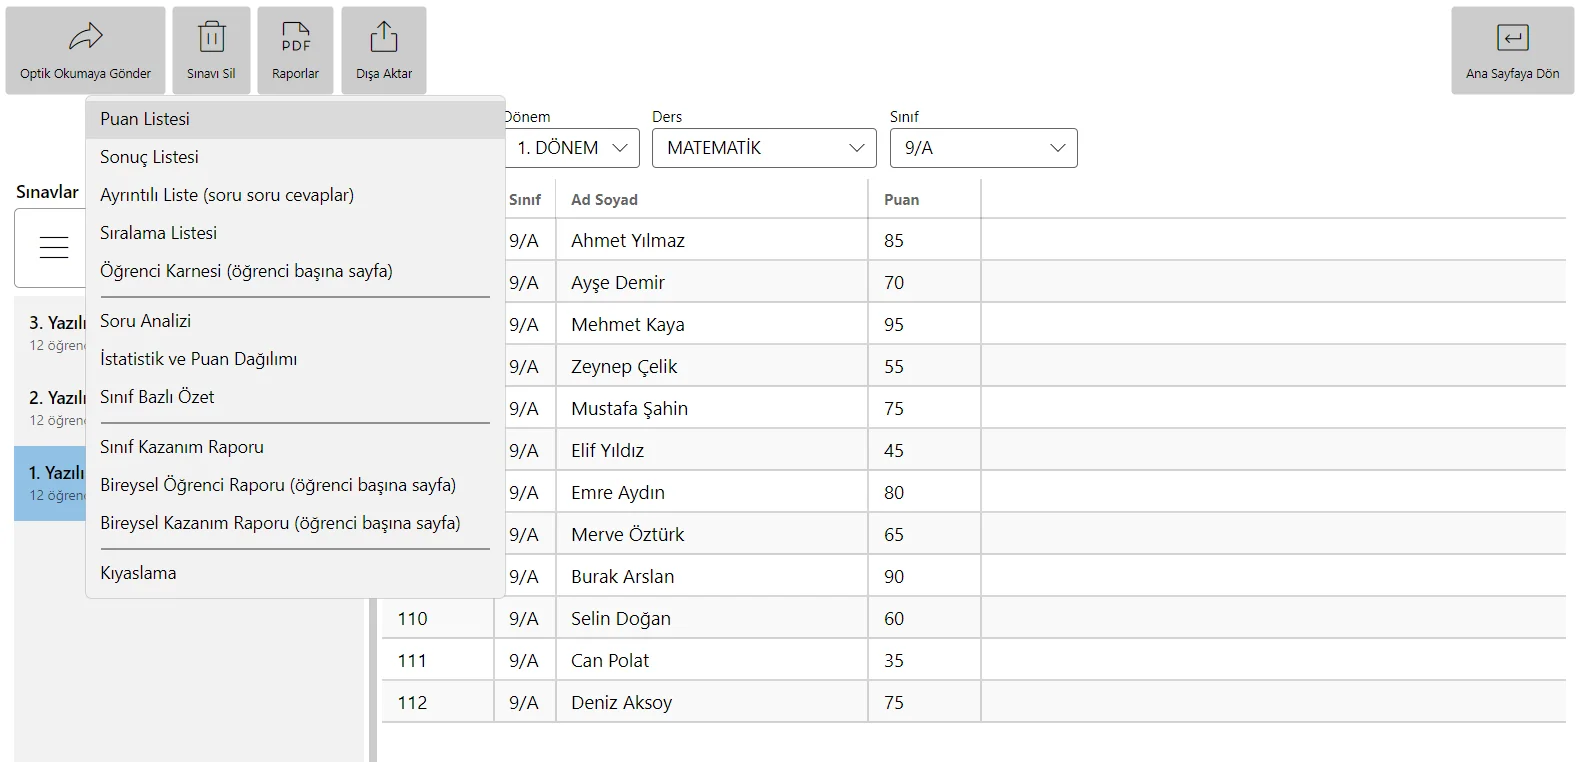Sort by the Puan column header
The image size is (1580, 762).
click(x=901, y=200)
